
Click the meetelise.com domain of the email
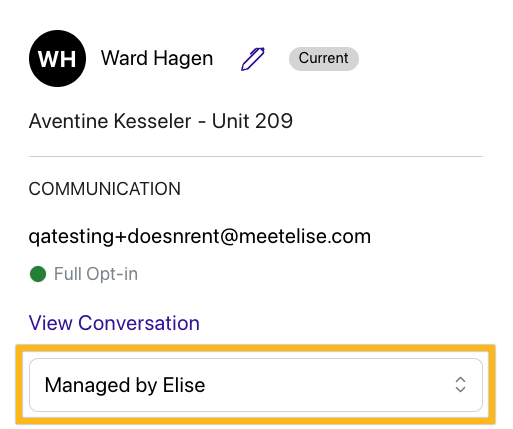click(x=305, y=236)
